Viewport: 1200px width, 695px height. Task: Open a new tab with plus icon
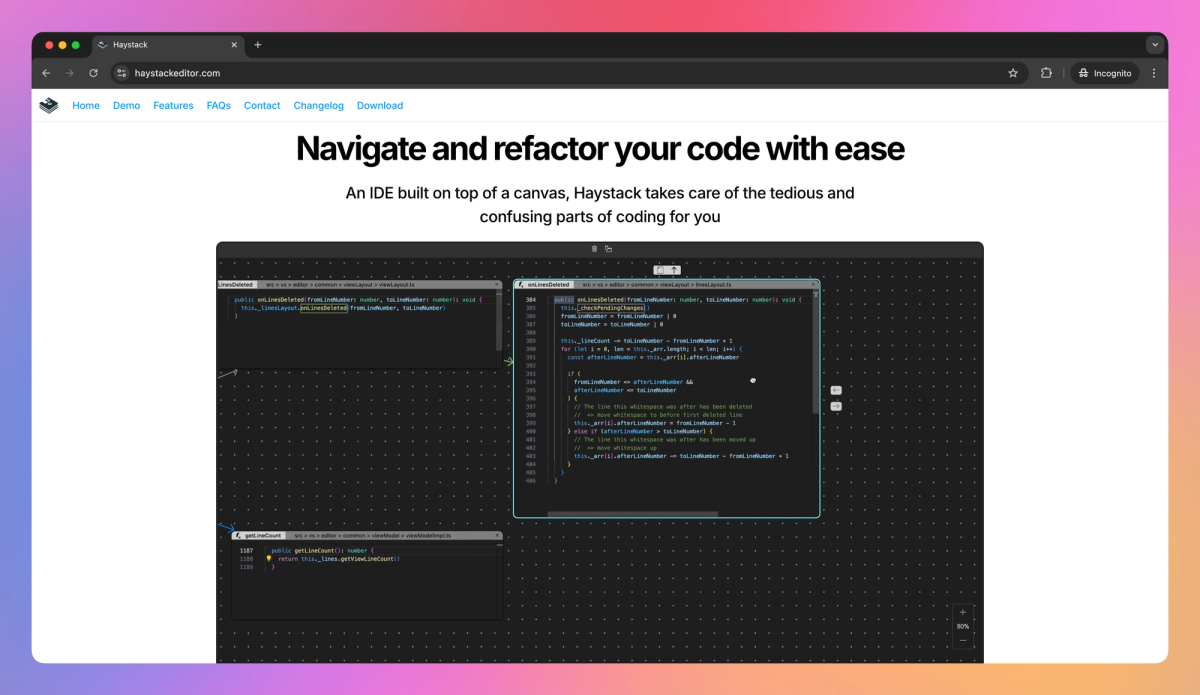coord(258,45)
